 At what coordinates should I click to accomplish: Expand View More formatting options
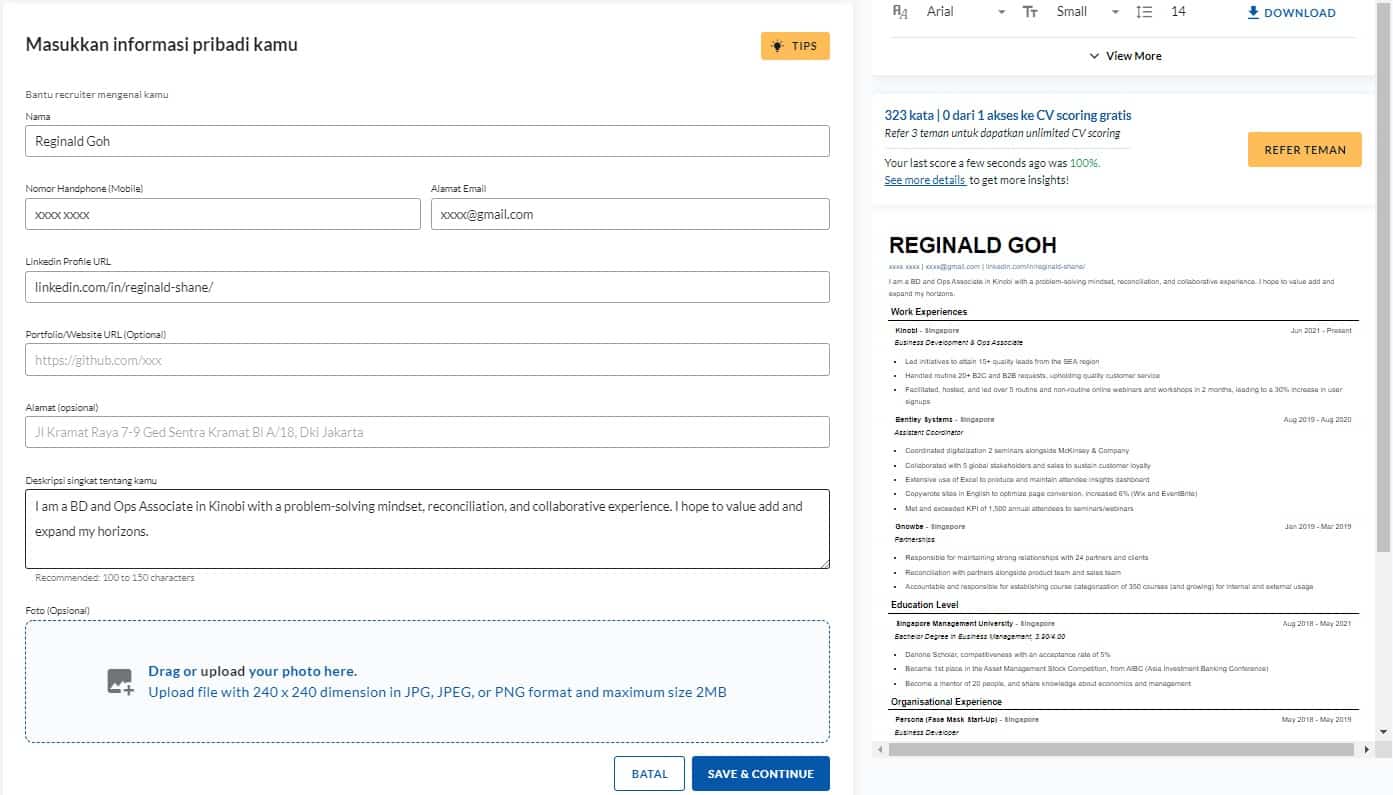click(x=1125, y=56)
